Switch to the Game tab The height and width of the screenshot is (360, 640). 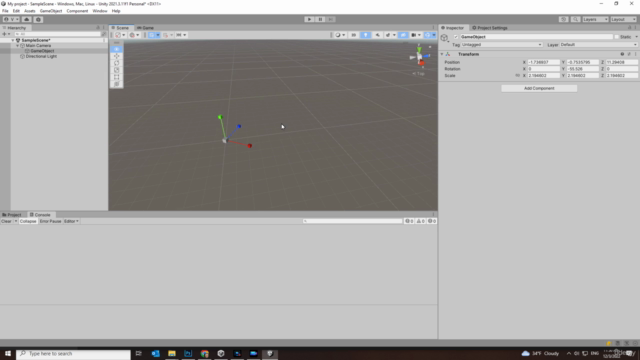pos(145,28)
